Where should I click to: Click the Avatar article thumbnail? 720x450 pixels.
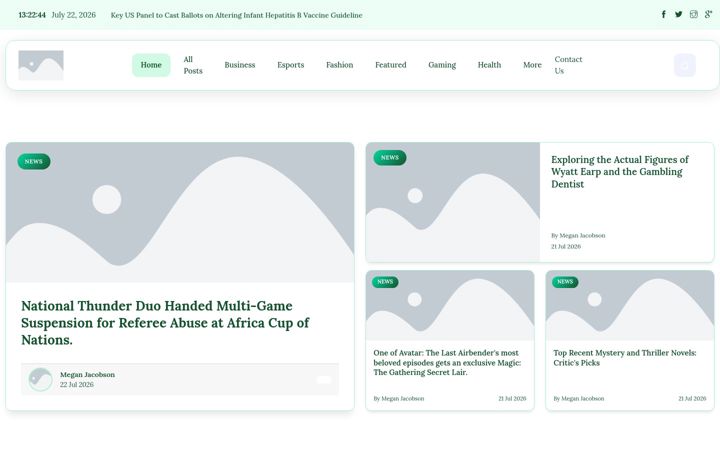(x=450, y=305)
